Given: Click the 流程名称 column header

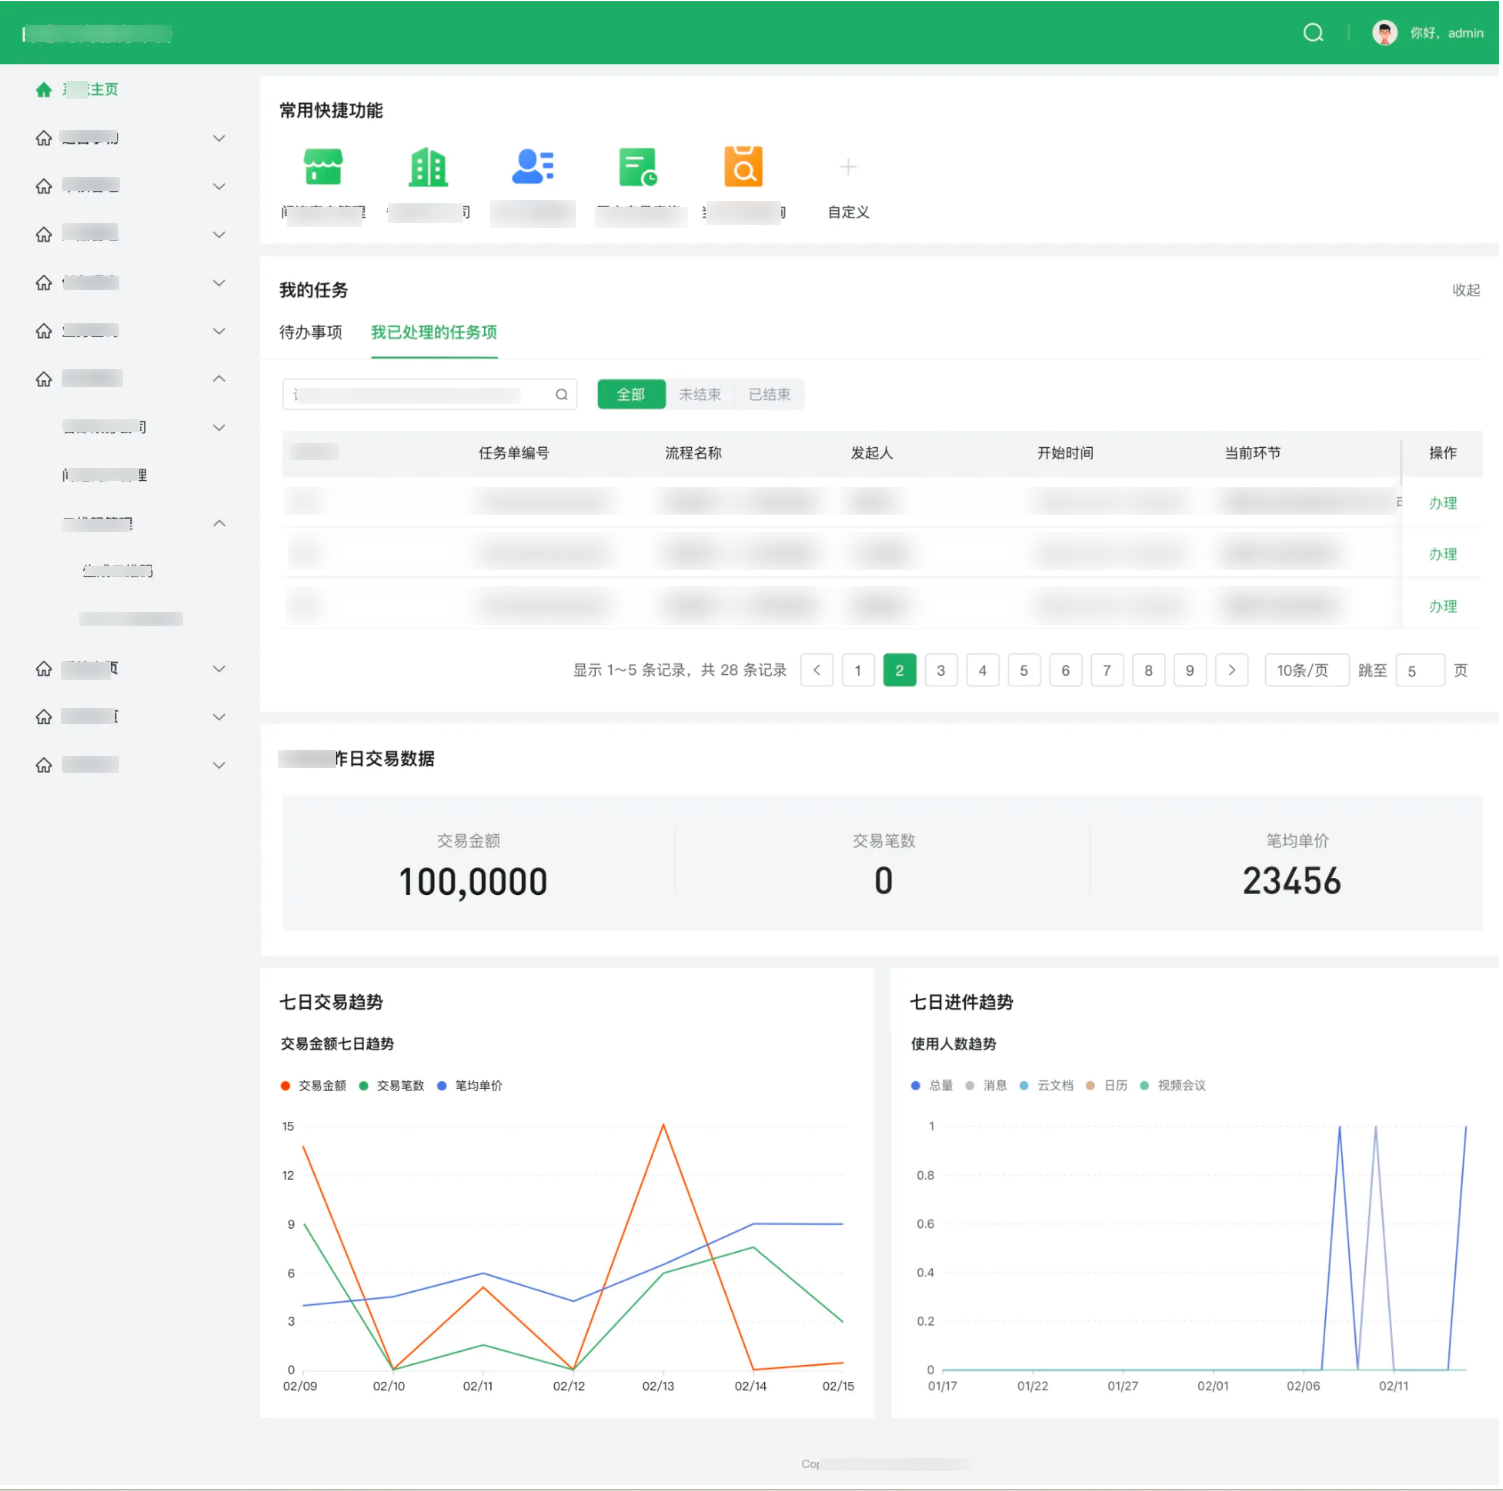Looking at the screenshot, I should tap(694, 453).
